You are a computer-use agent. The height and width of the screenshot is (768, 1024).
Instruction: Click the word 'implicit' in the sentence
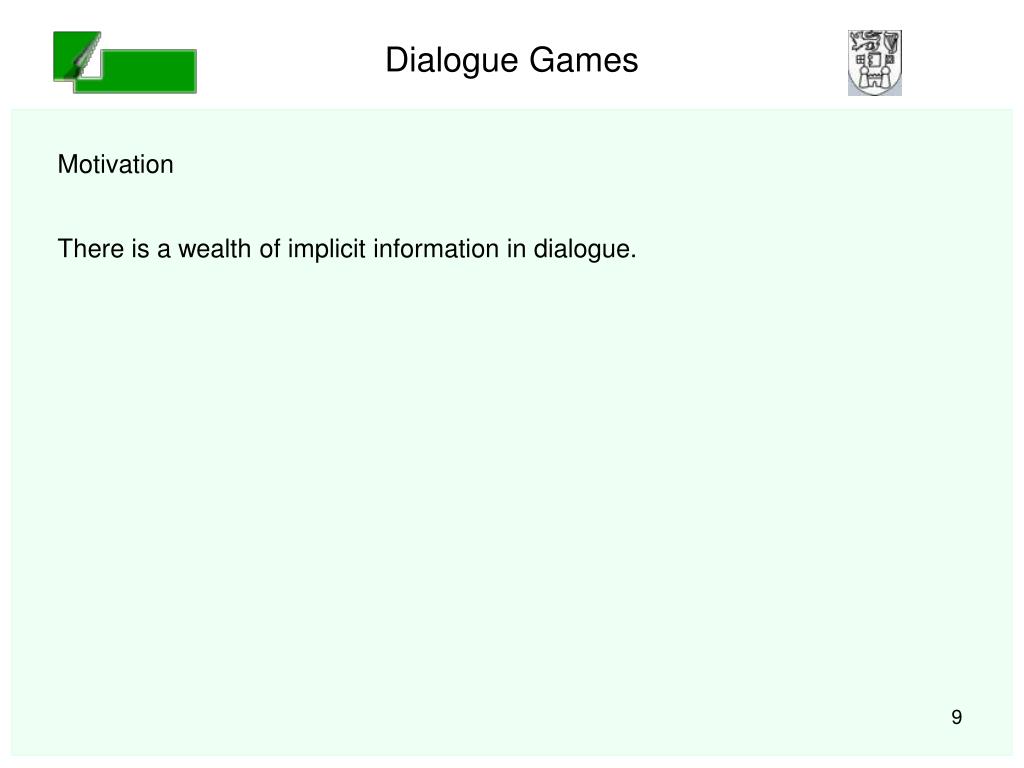[x=327, y=249]
